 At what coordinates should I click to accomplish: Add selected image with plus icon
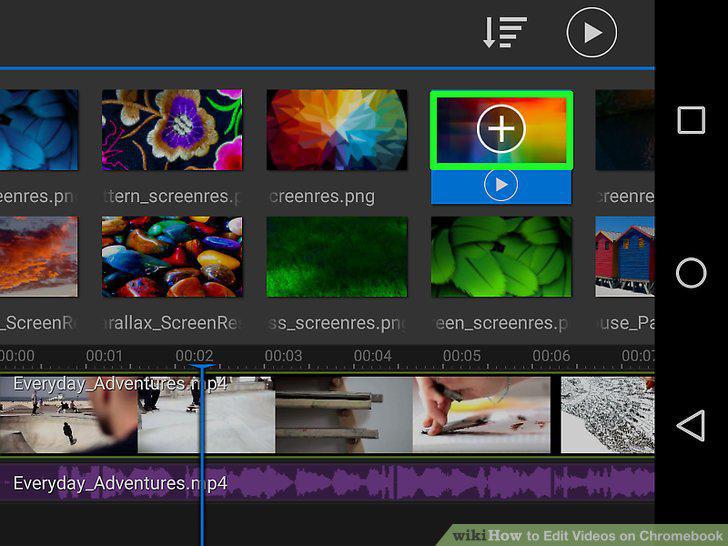[x=501, y=129]
